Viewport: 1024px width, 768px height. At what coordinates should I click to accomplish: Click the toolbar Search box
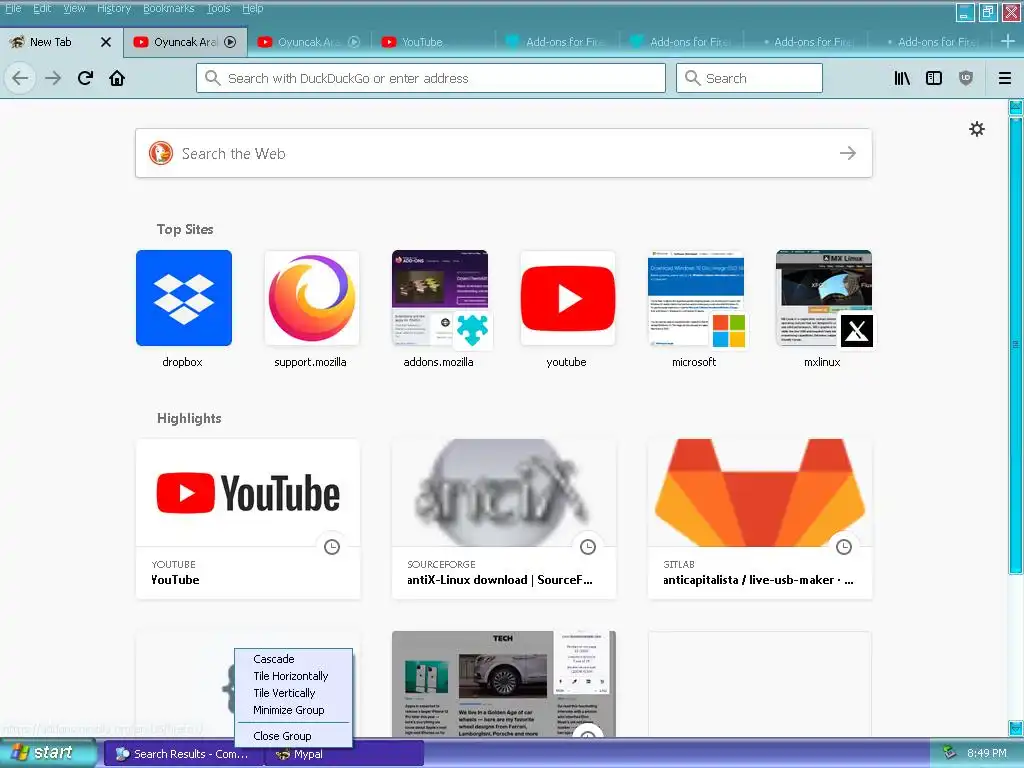point(749,78)
